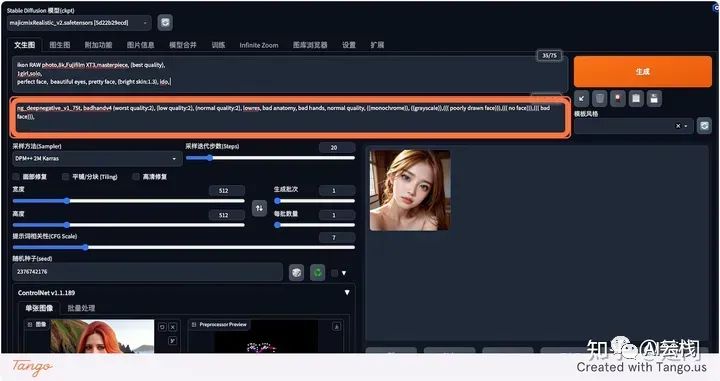This screenshot has height=381, width=720.
Task: Collapse the ControlNet v1.1.189 panel
Action: [x=347, y=292]
